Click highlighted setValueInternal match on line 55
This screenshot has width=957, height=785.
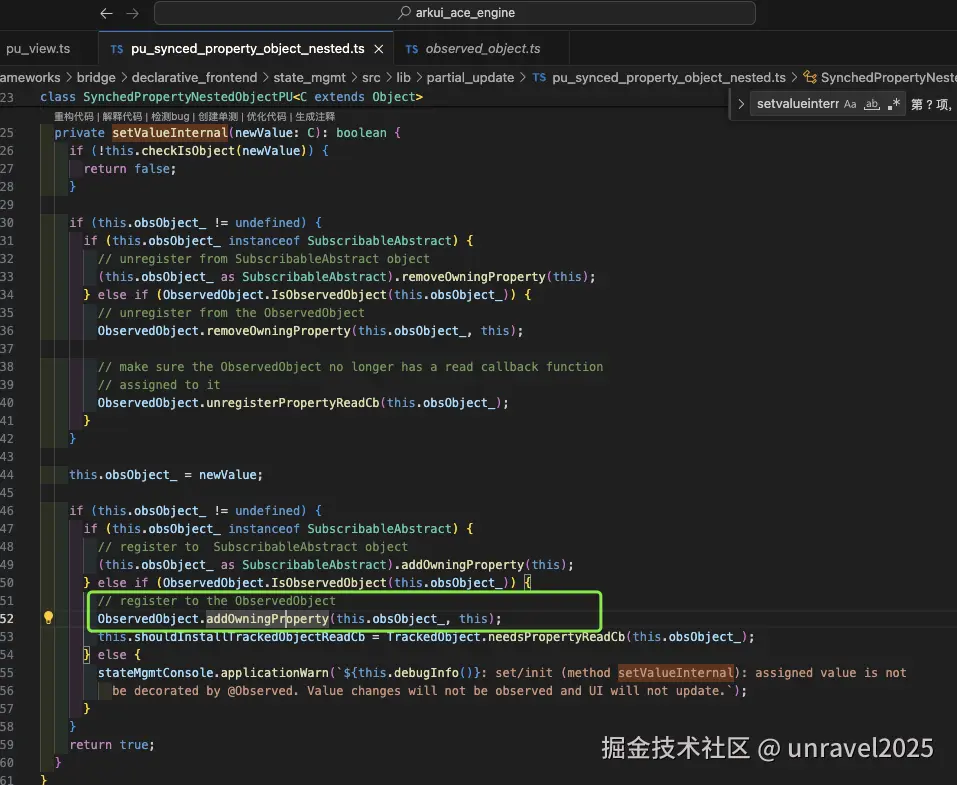(x=676, y=673)
